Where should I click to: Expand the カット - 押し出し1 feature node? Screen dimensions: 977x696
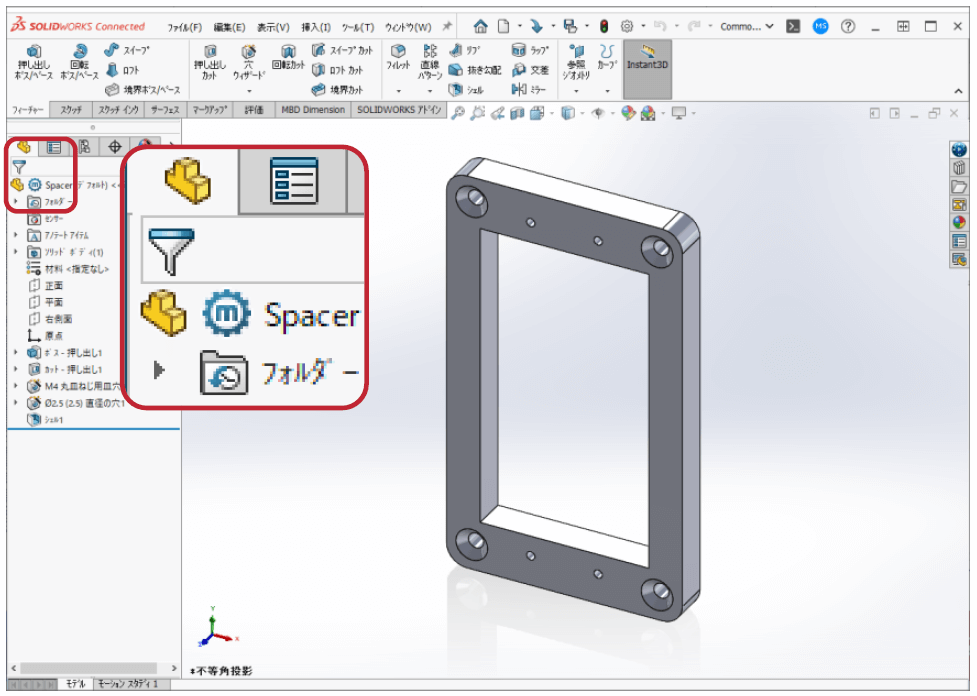point(16,369)
